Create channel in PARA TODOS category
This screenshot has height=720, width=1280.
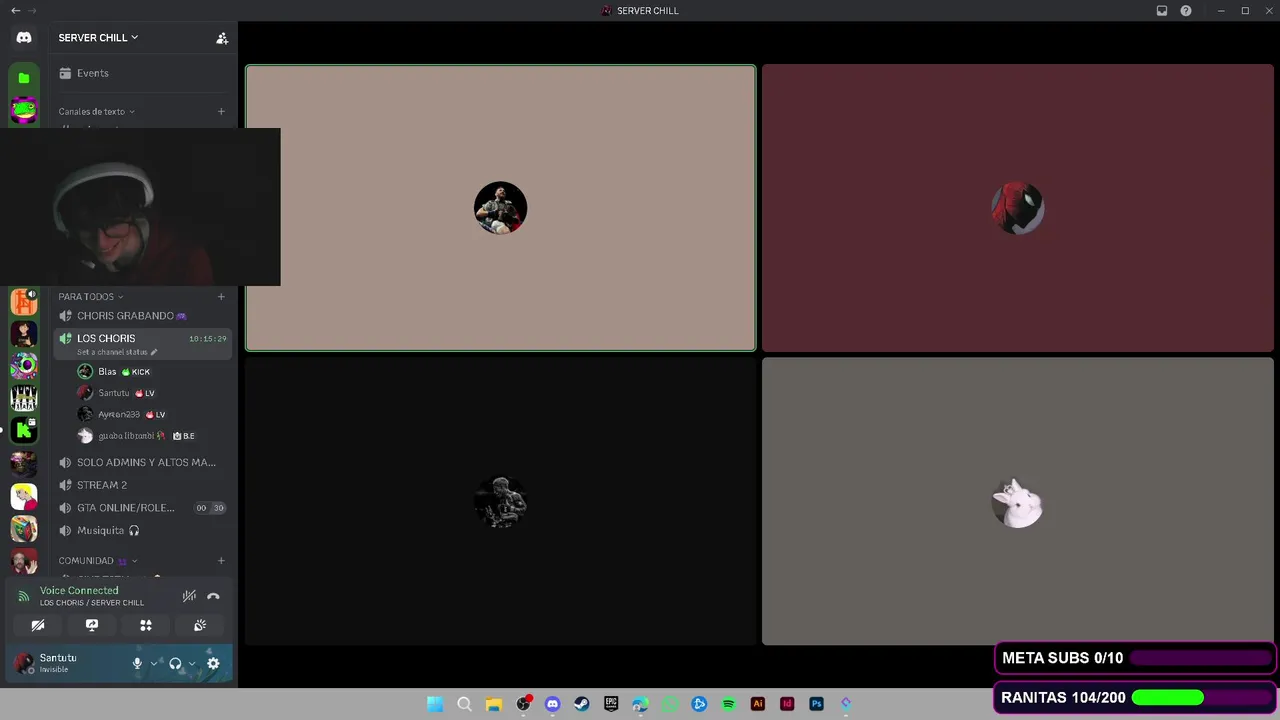tap(221, 297)
